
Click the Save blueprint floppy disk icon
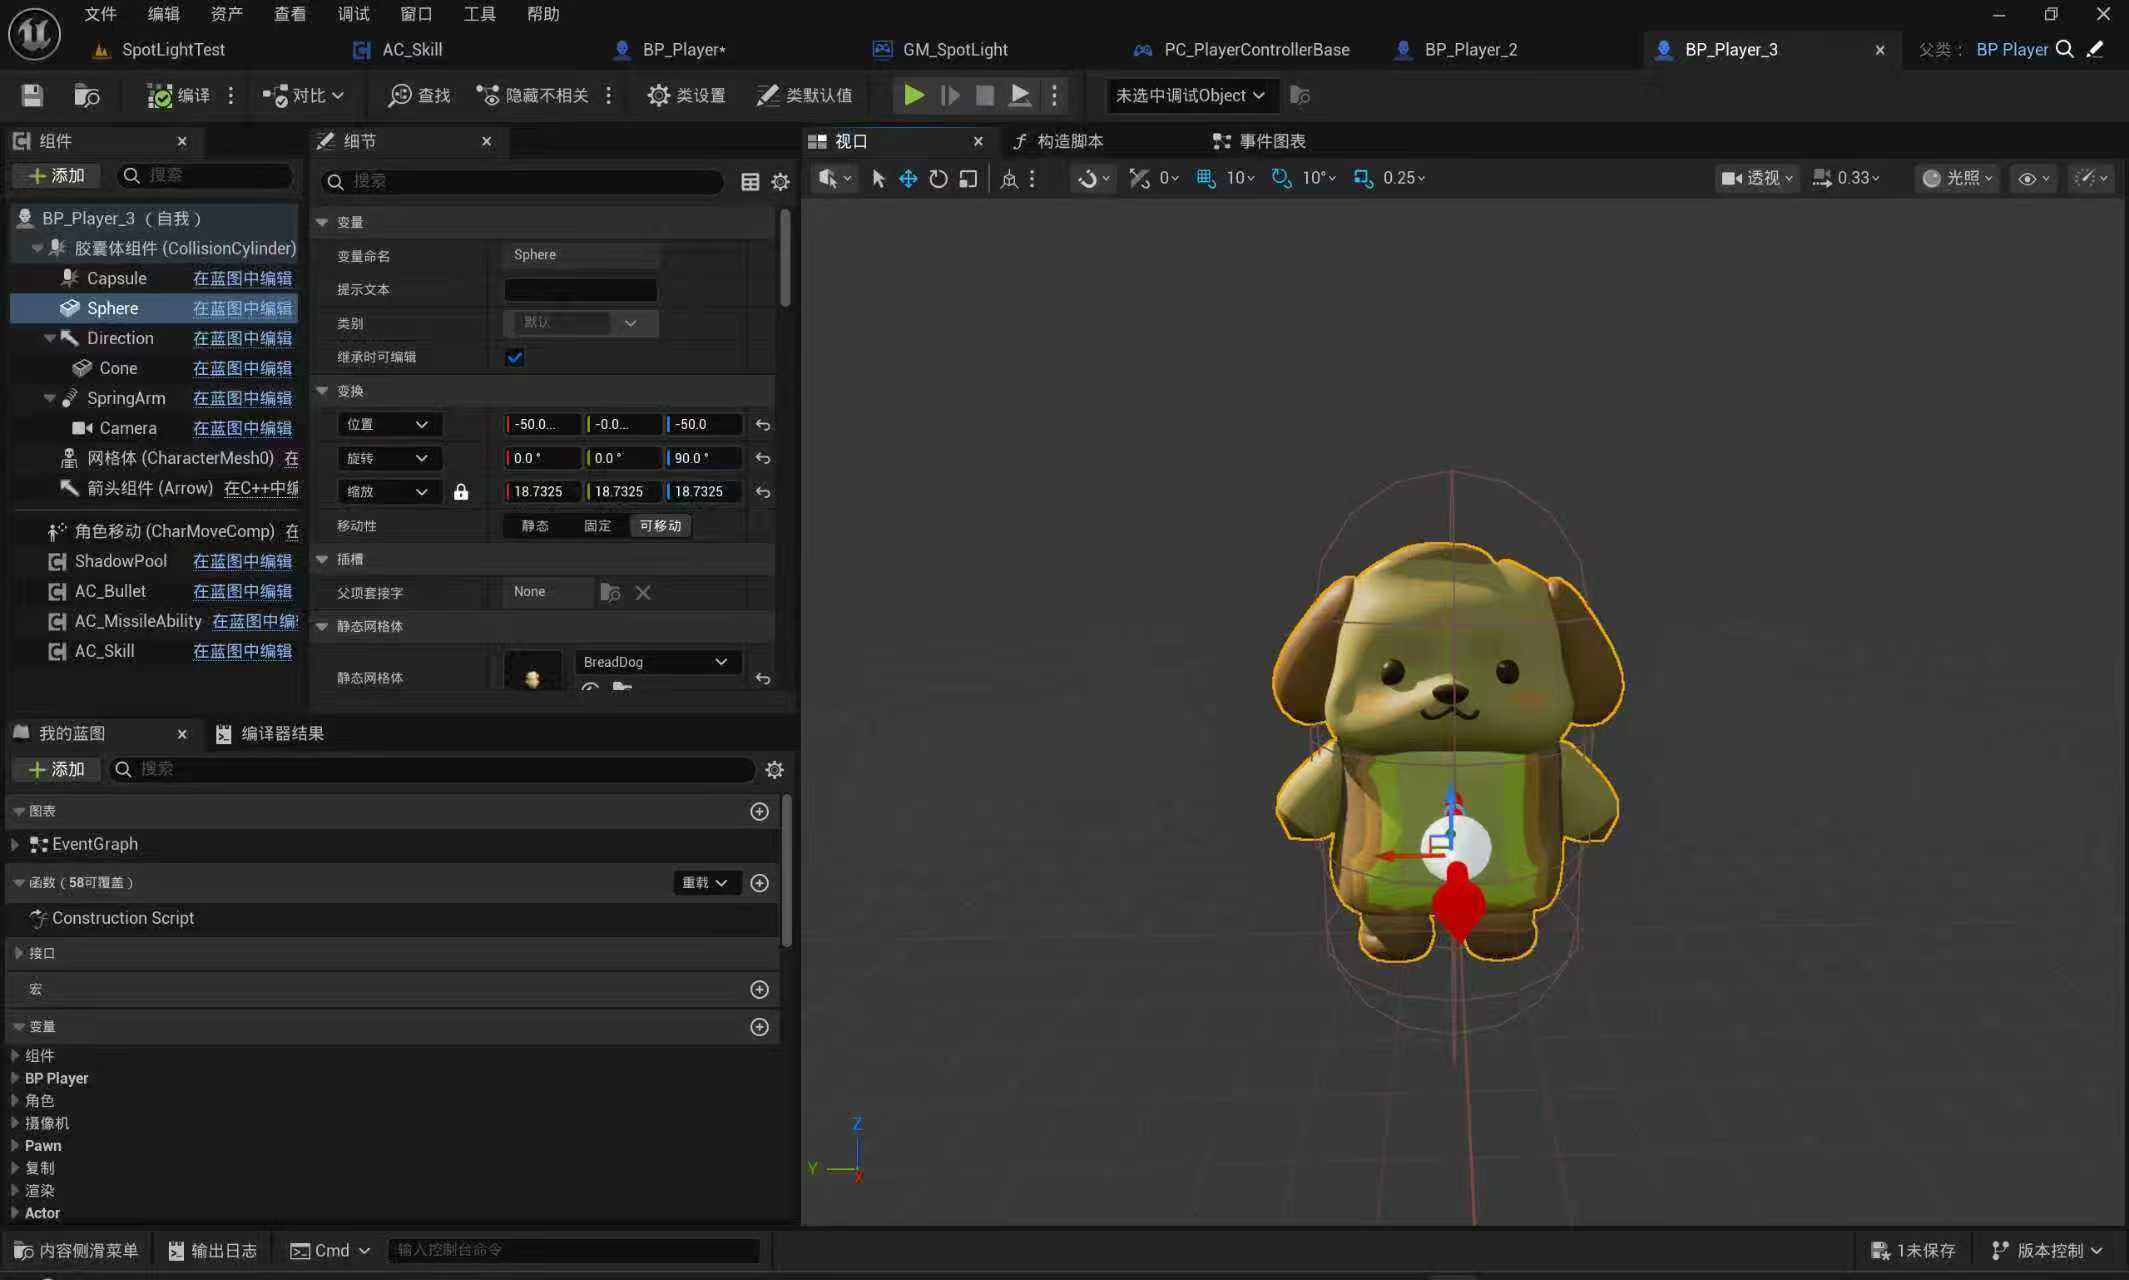(x=32, y=95)
